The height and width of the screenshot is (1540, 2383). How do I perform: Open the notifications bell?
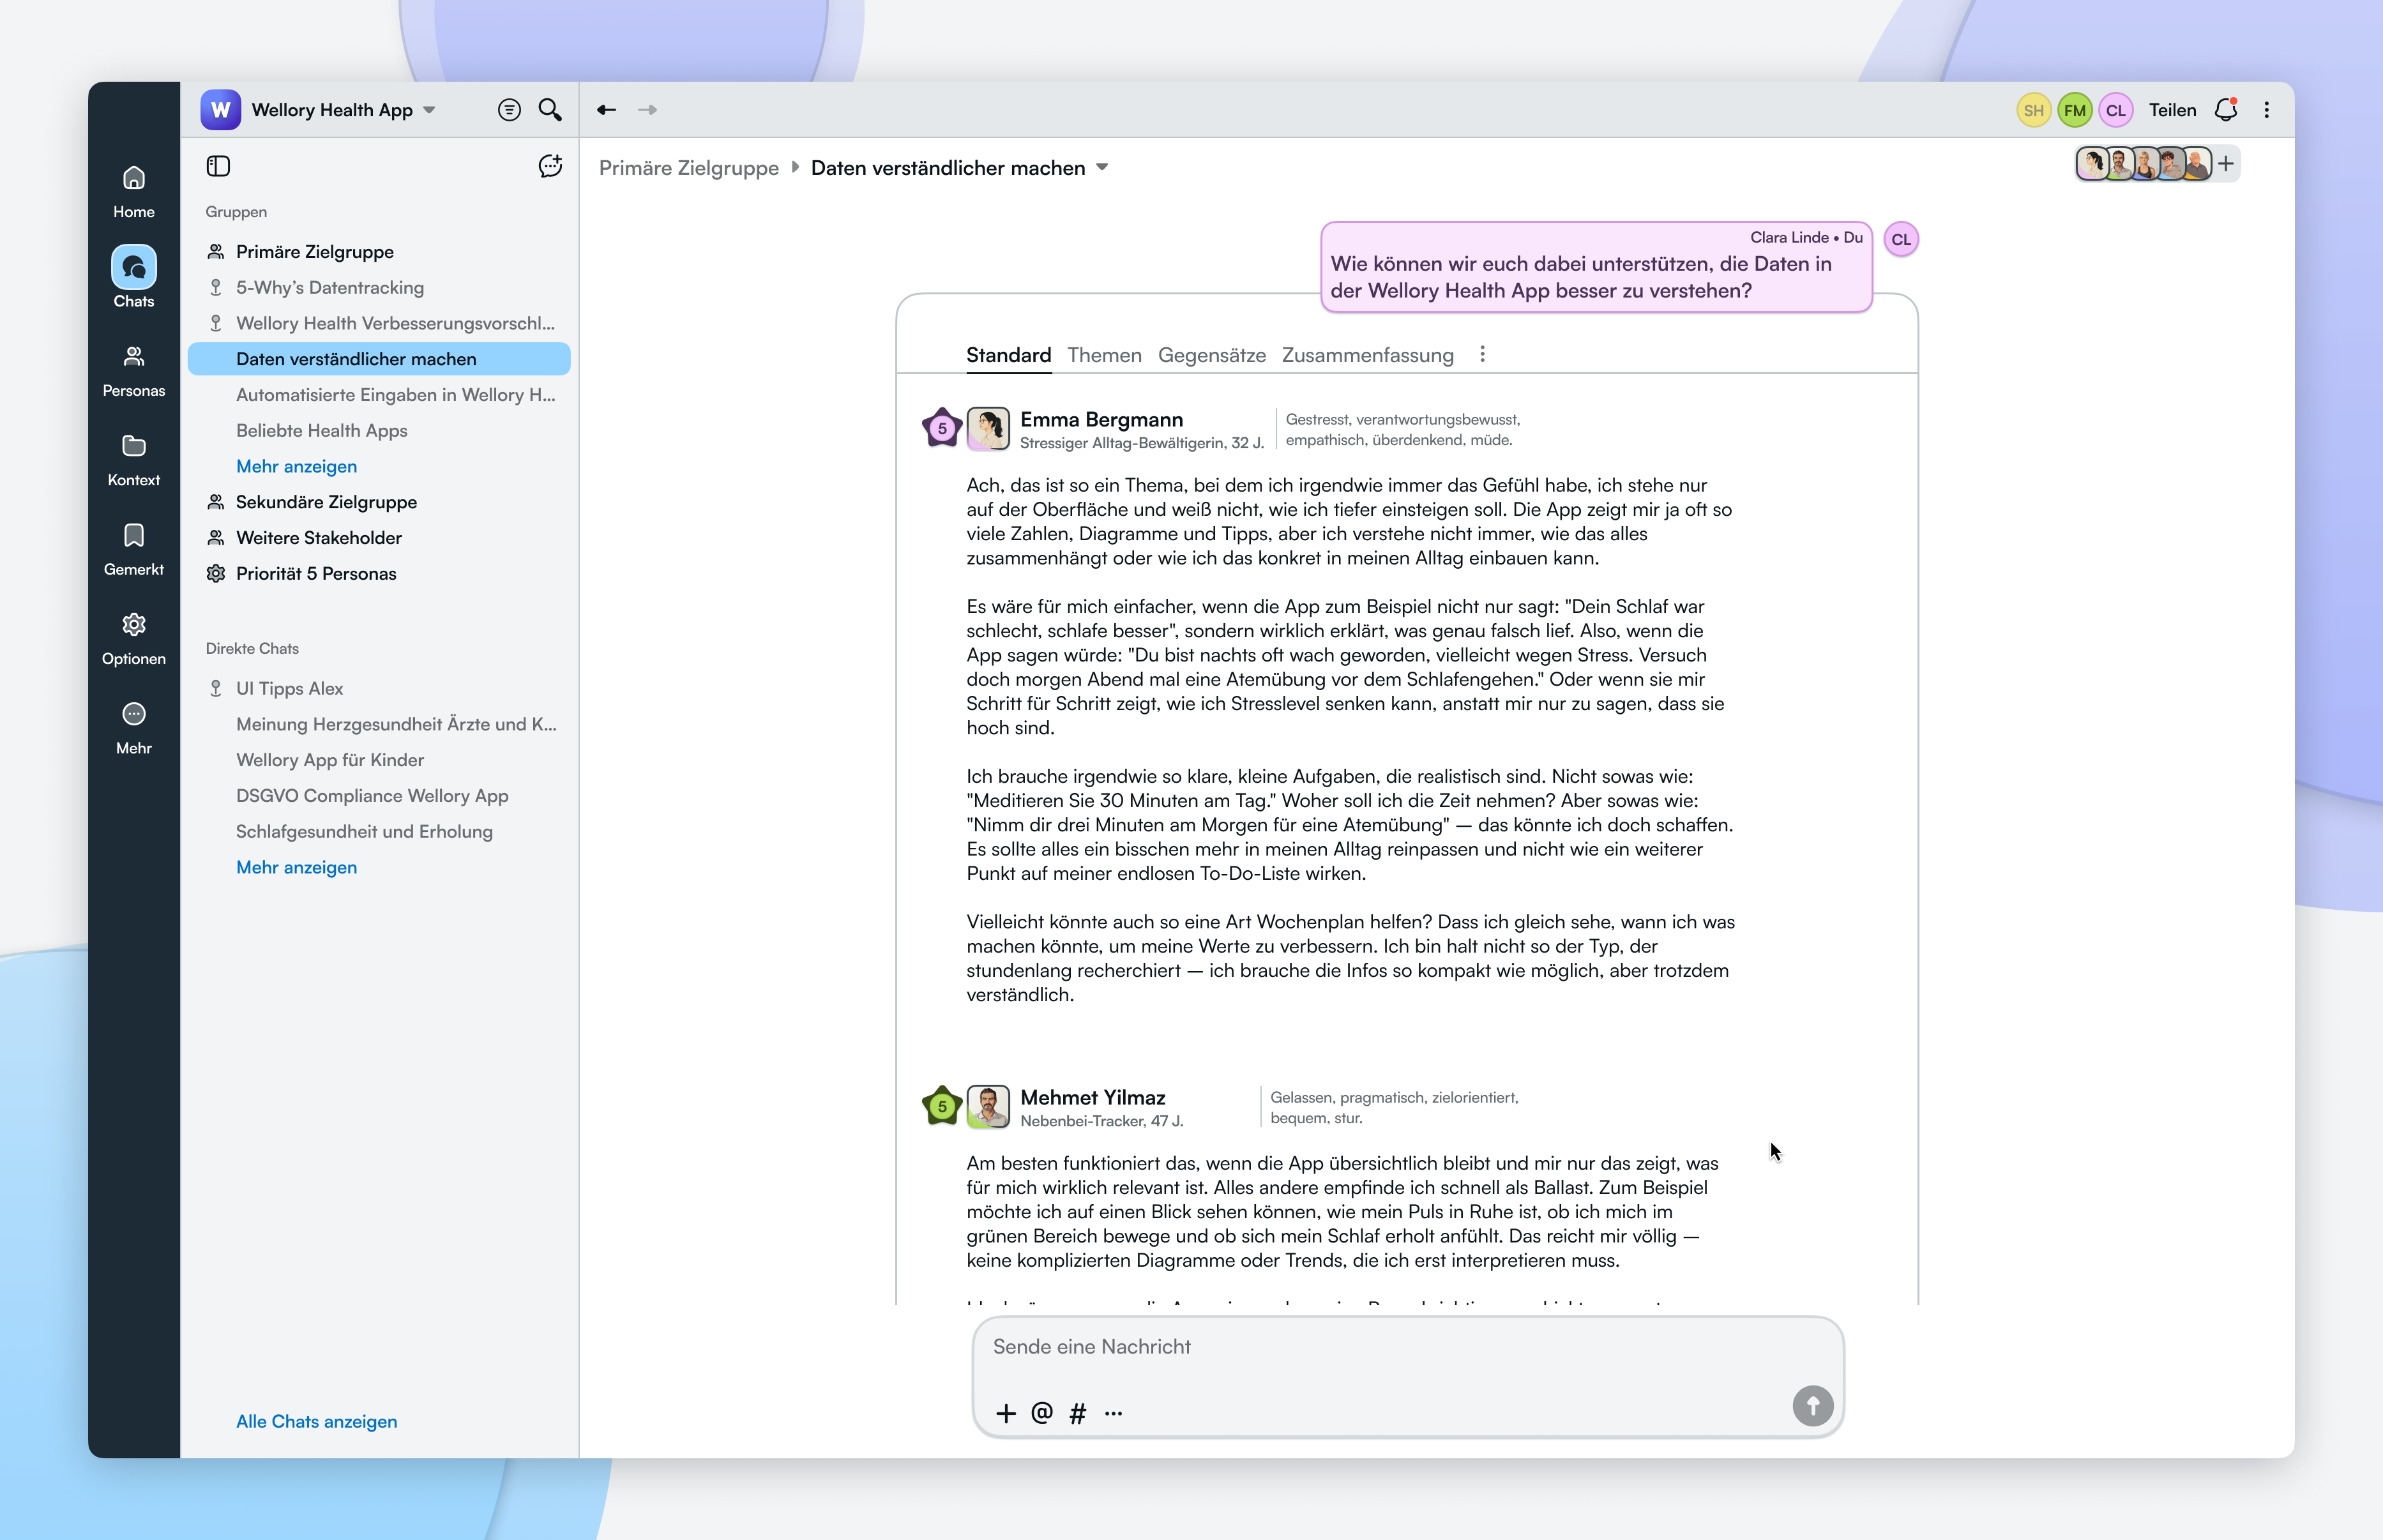pos(2225,110)
